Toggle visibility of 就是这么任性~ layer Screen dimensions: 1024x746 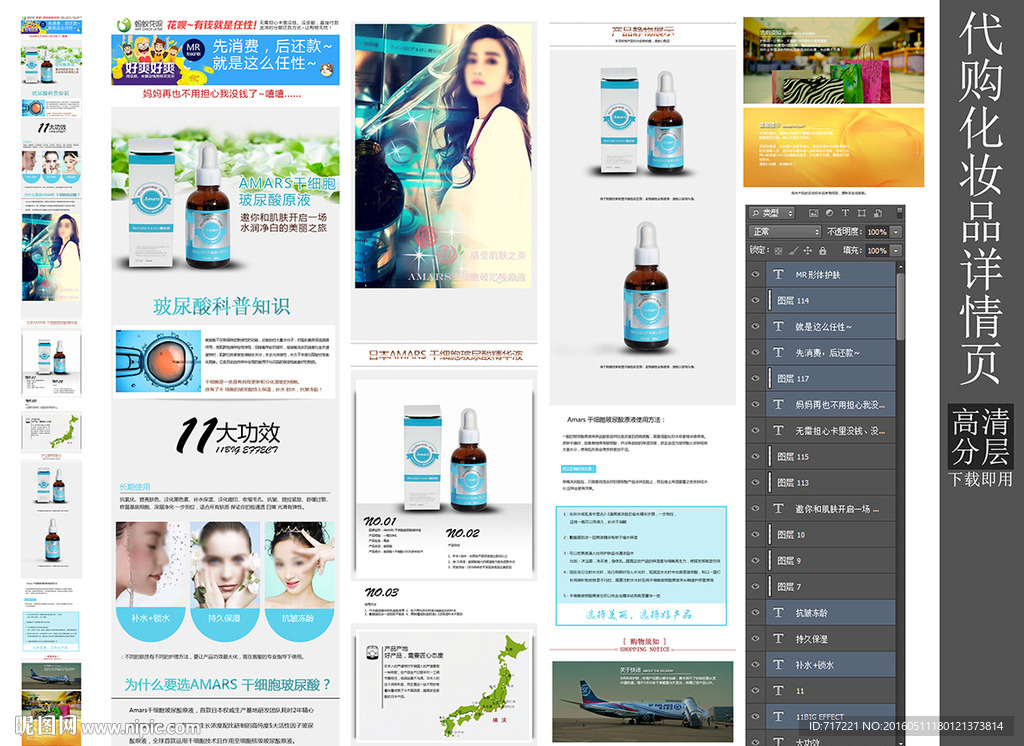(755, 326)
